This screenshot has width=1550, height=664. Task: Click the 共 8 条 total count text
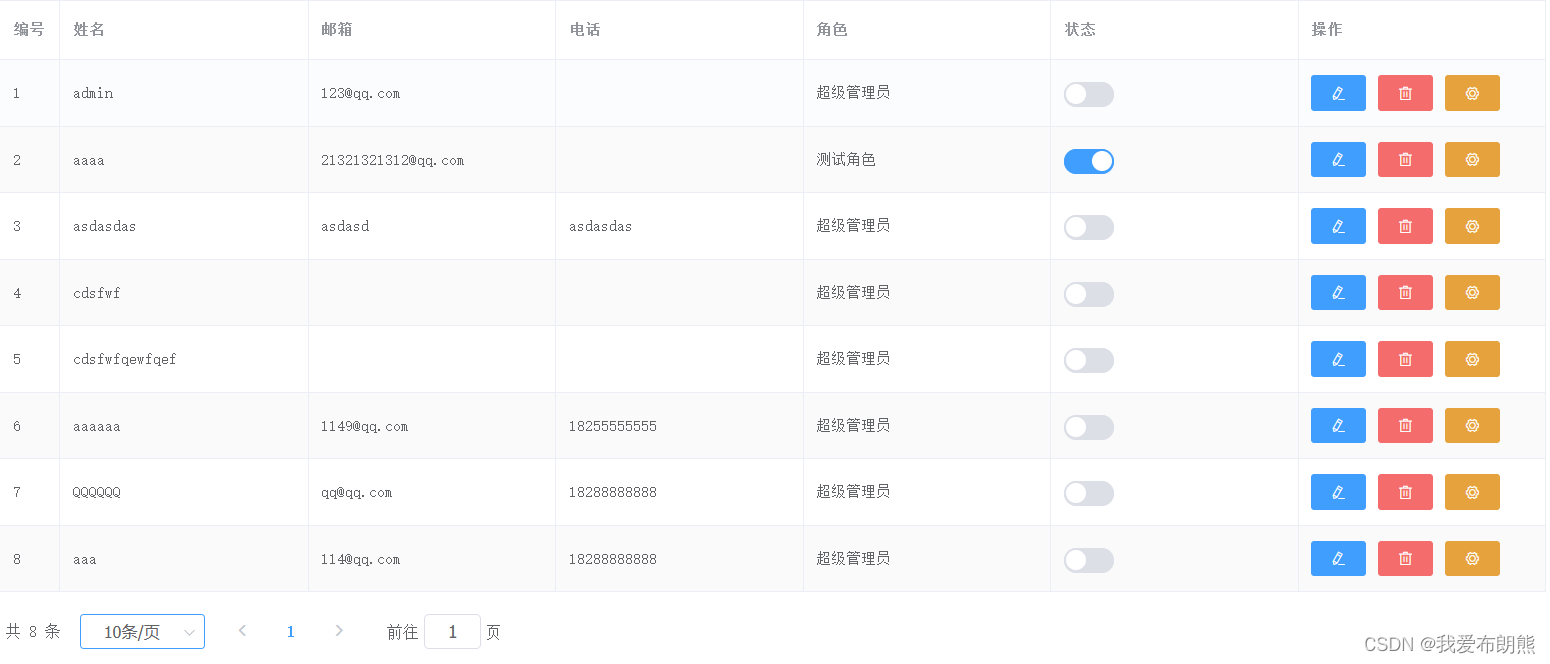click(33, 632)
